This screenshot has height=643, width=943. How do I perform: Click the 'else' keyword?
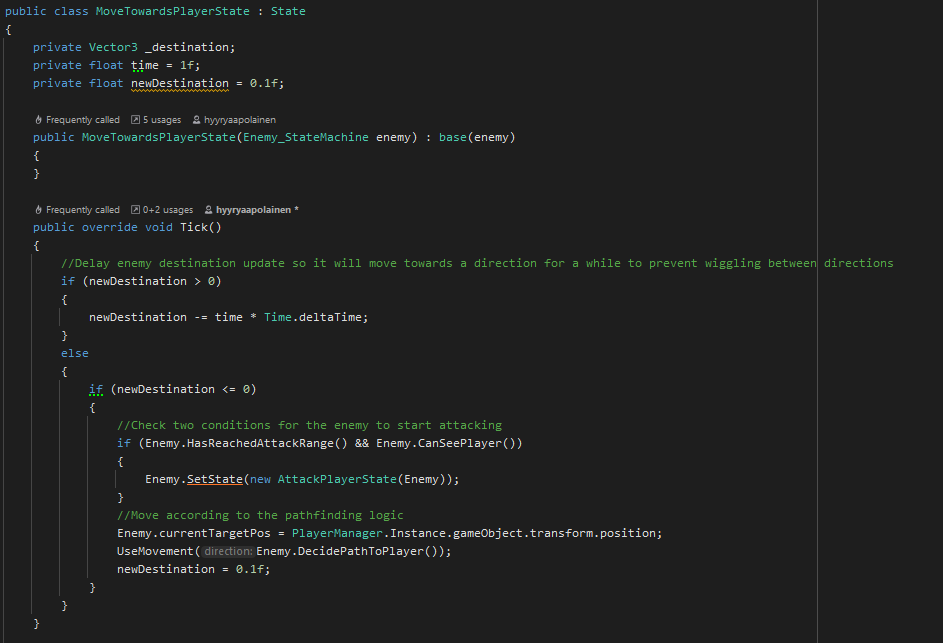[x=75, y=353]
